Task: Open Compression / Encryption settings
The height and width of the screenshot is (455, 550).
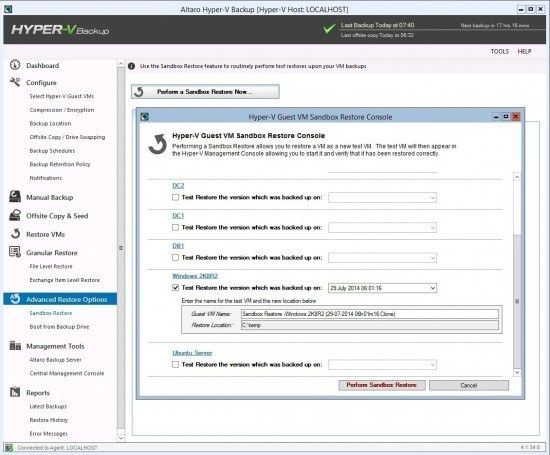Action: pos(62,110)
